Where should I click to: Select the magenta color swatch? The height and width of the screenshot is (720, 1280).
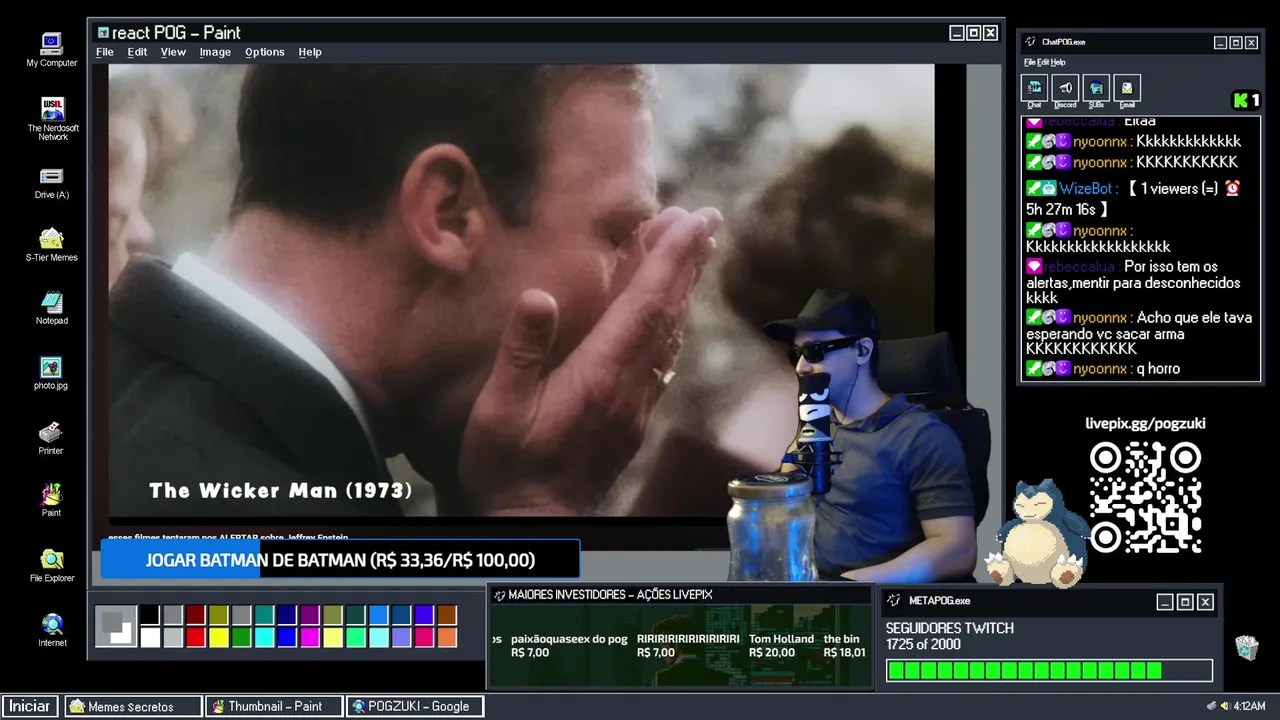click(310, 637)
